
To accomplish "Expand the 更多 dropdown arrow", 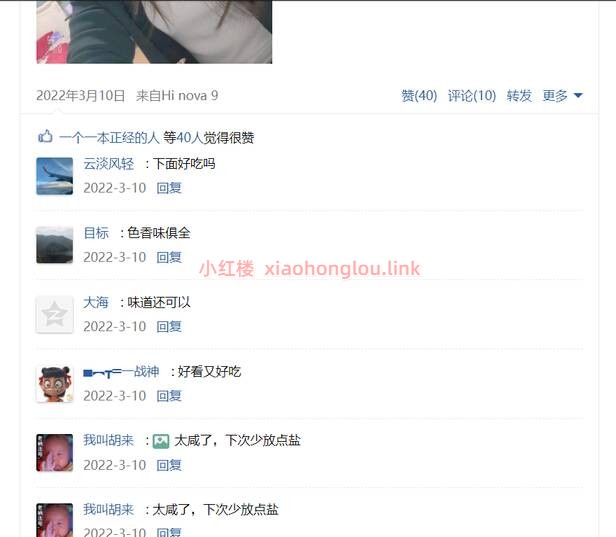I will click(578, 95).
